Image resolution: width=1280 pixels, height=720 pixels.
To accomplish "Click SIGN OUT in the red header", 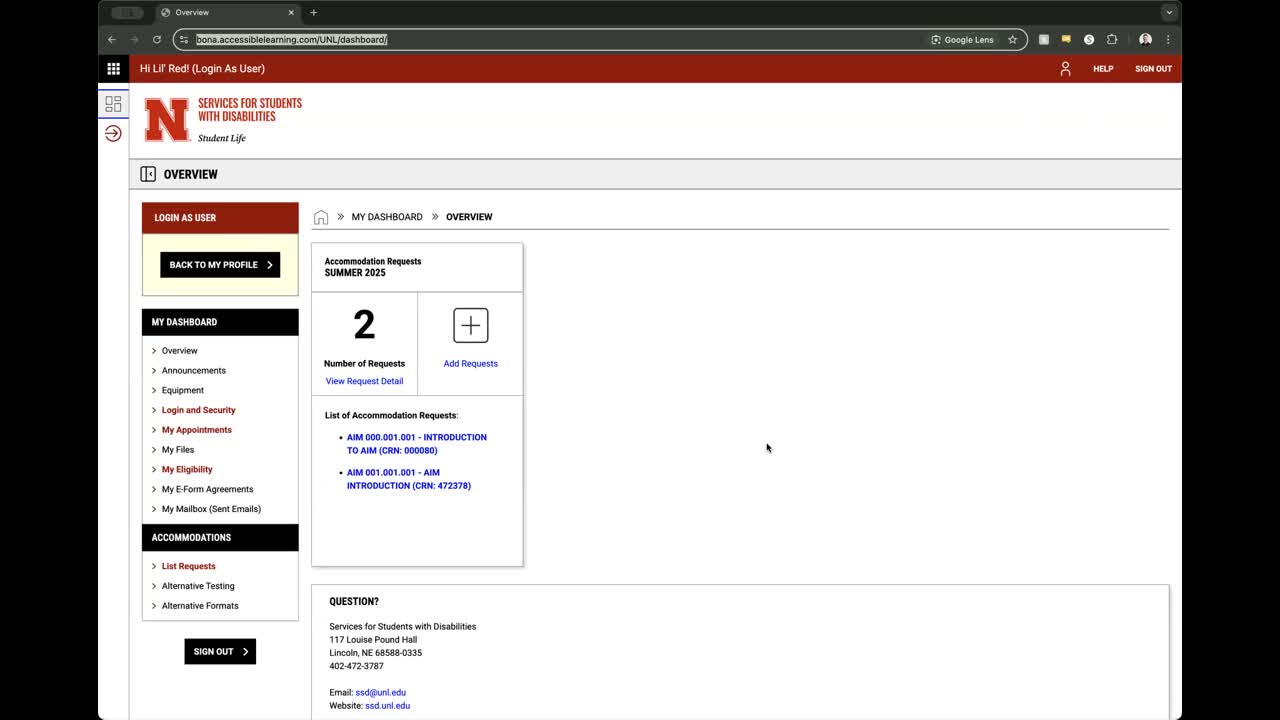I will coord(1153,69).
